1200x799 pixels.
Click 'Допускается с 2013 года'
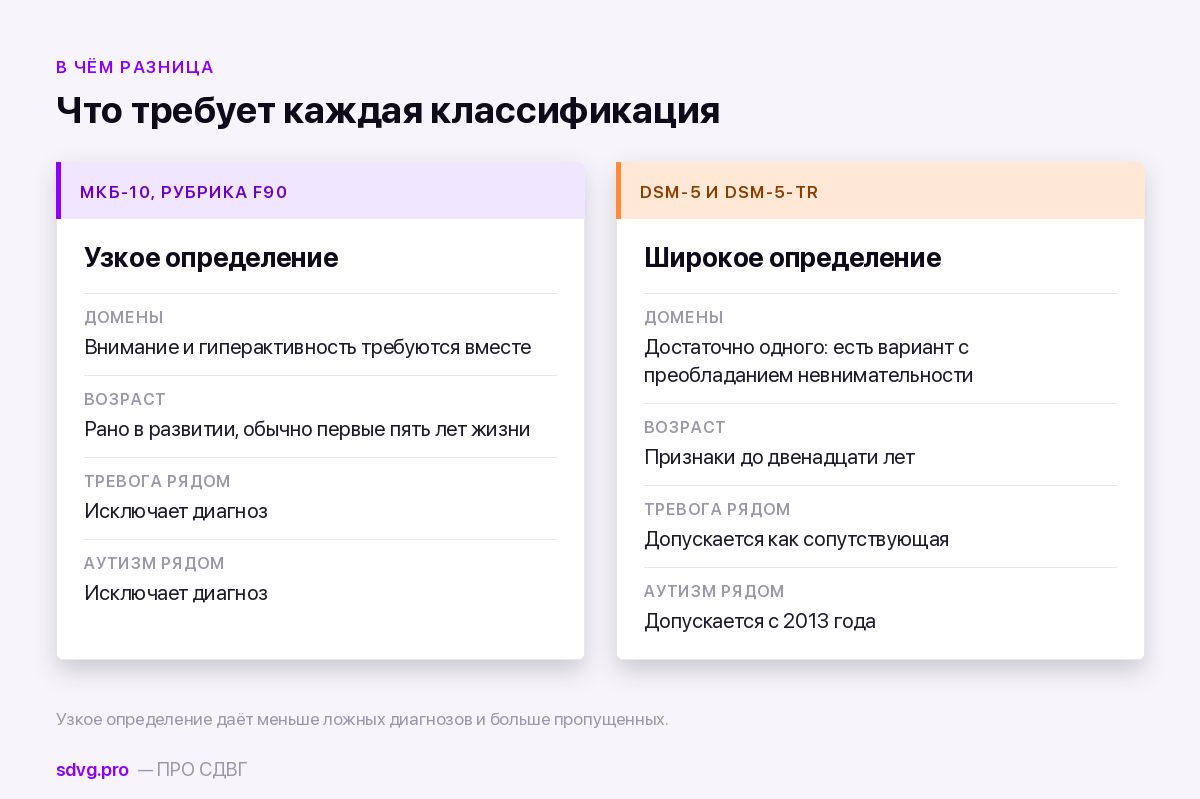click(760, 621)
